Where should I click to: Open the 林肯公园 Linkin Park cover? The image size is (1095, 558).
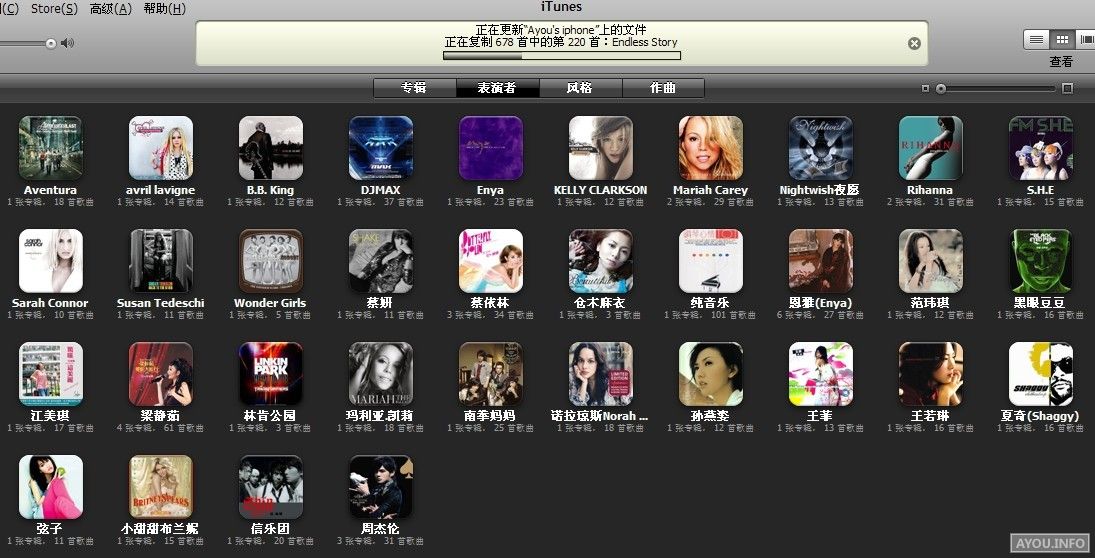270,374
